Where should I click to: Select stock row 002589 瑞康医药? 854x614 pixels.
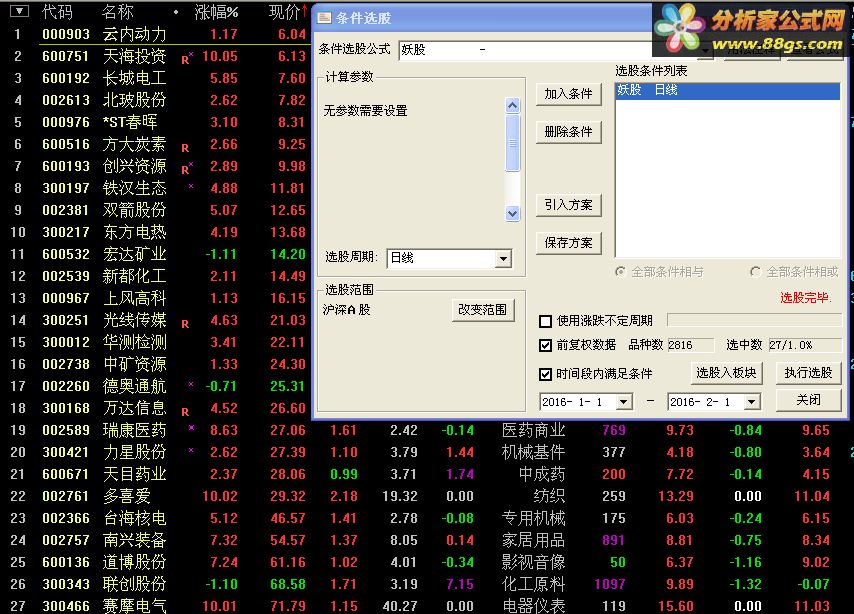point(427,430)
